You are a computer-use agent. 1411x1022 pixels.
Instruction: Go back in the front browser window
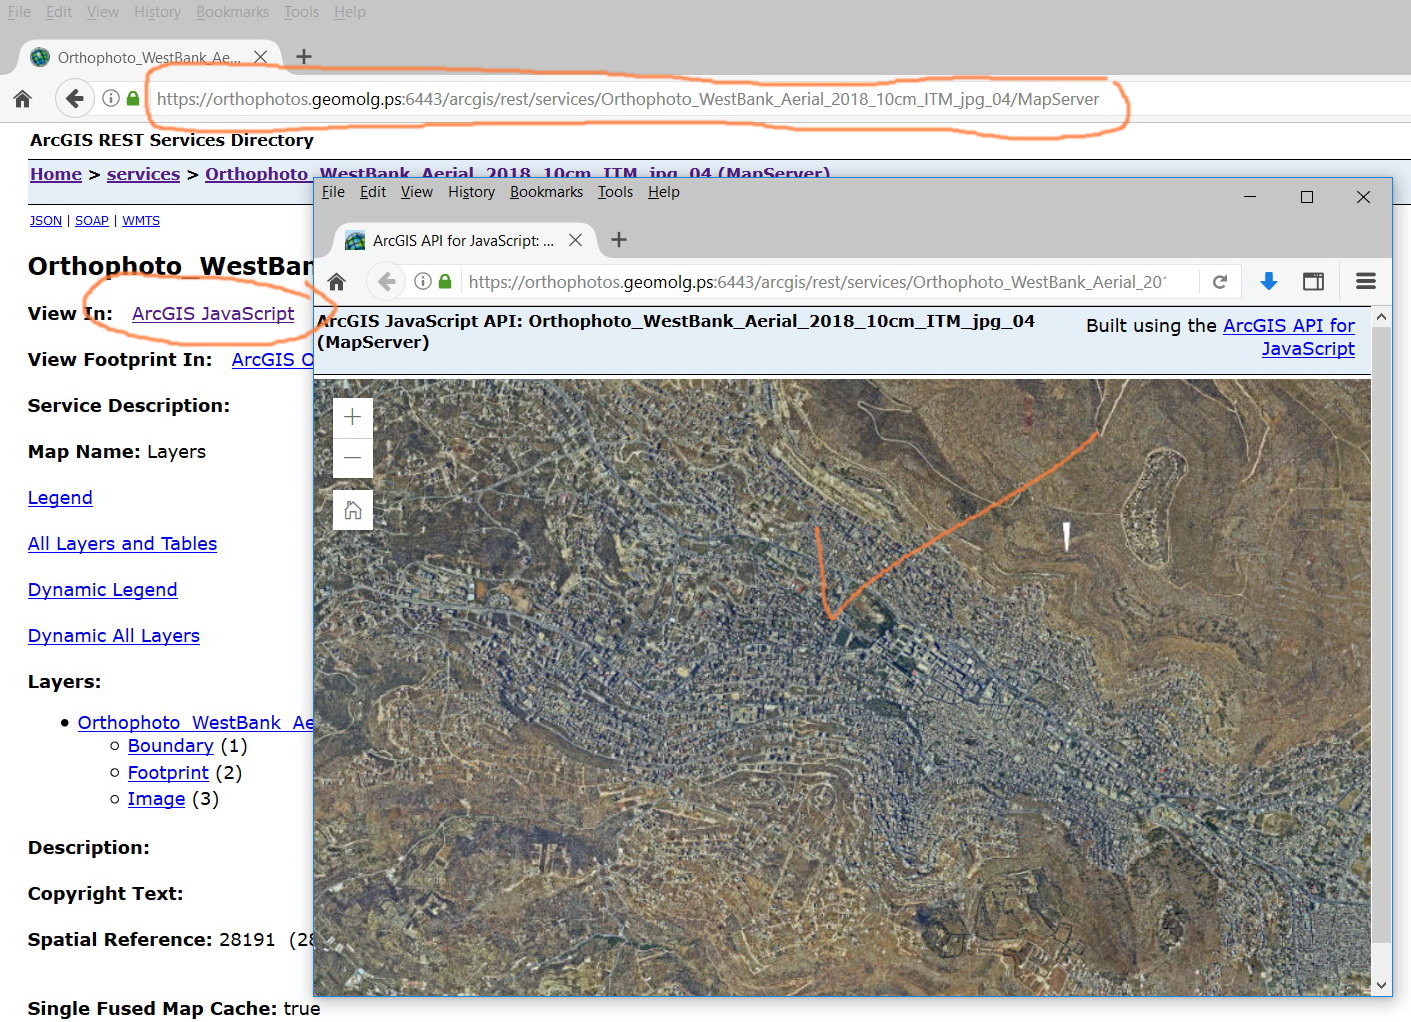coord(387,282)
